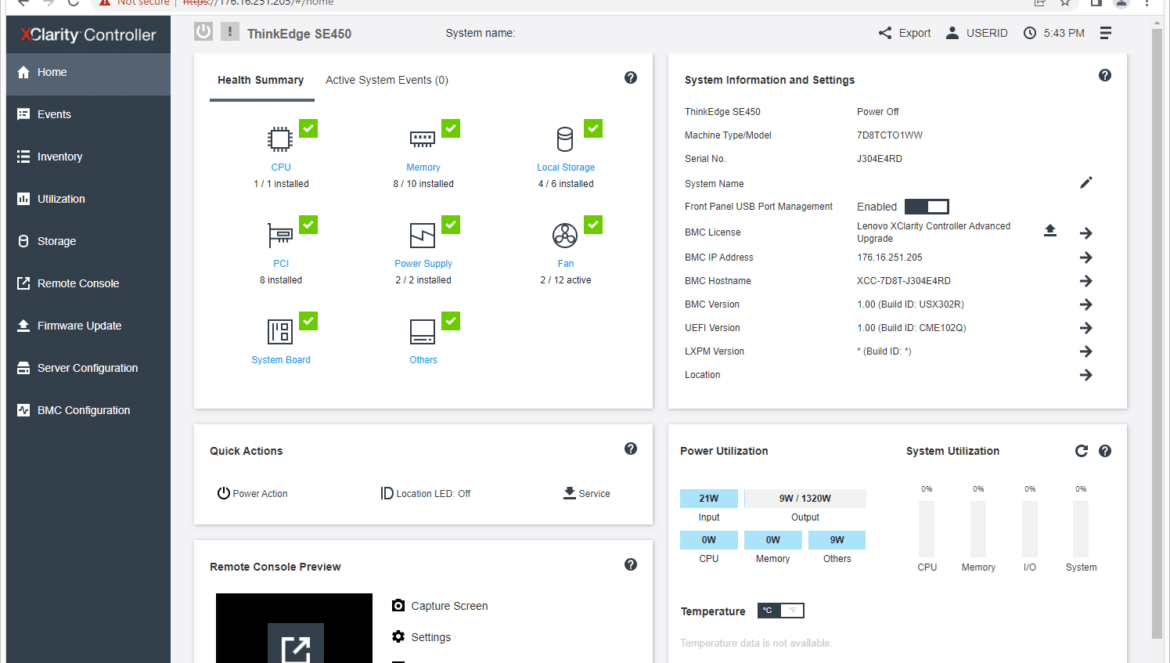Expand Server Configuration in the sidebar
The image size is (1170, 663).
click(88, 368)
